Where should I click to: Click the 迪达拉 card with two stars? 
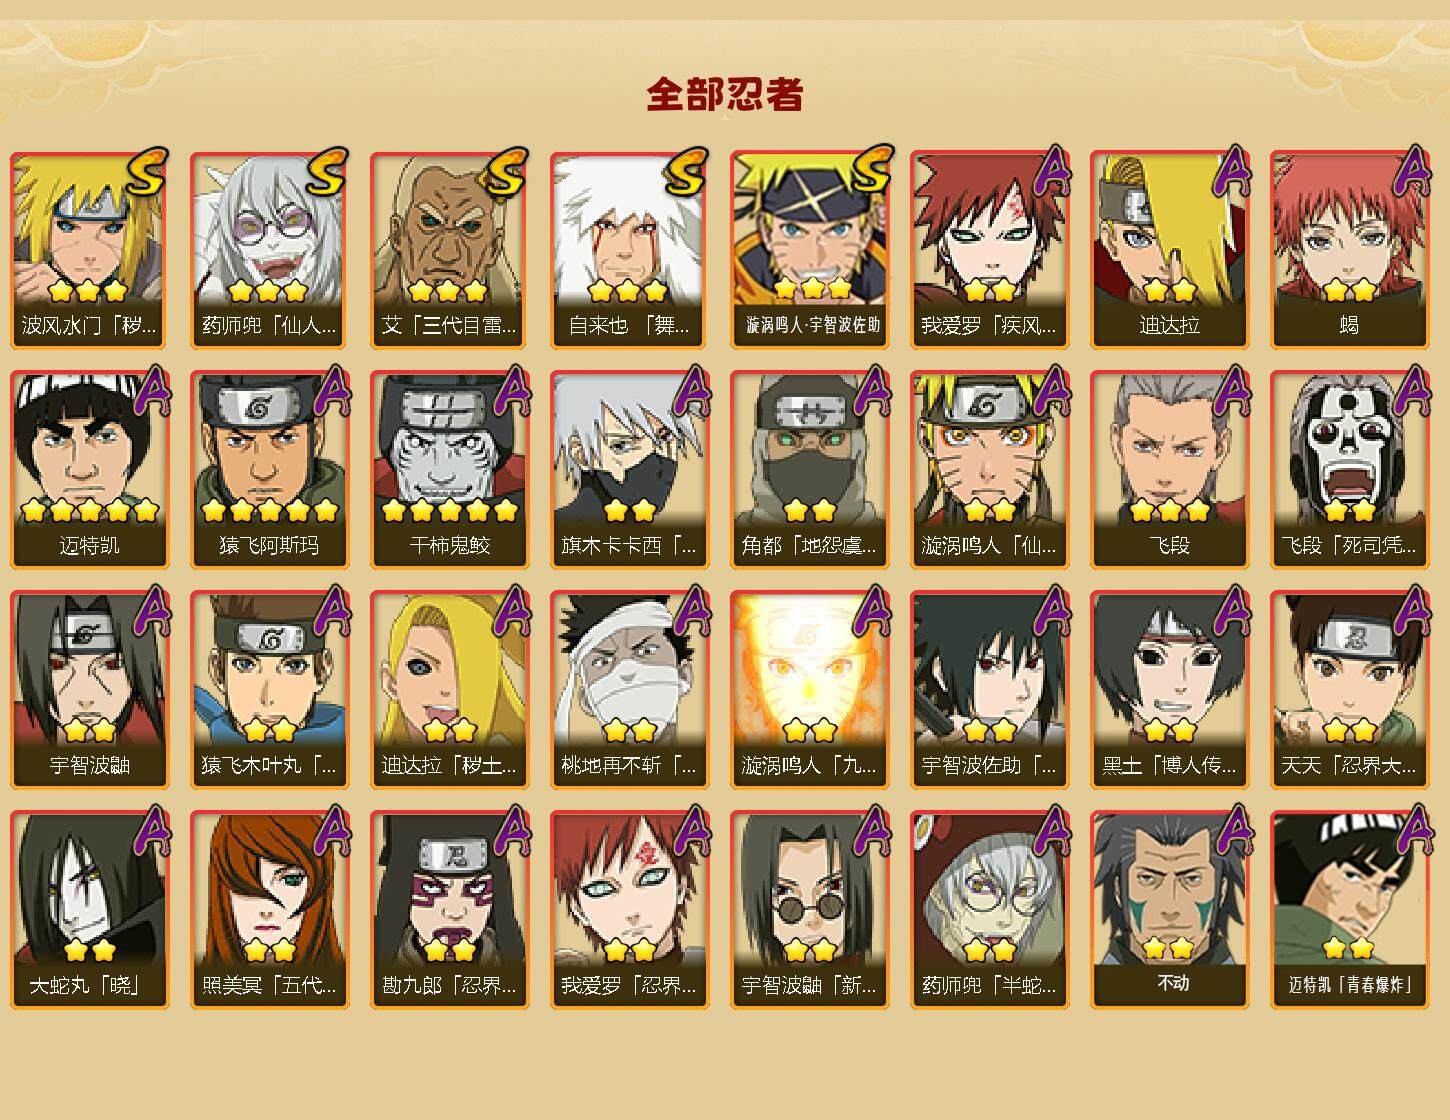click(1170, 250)
